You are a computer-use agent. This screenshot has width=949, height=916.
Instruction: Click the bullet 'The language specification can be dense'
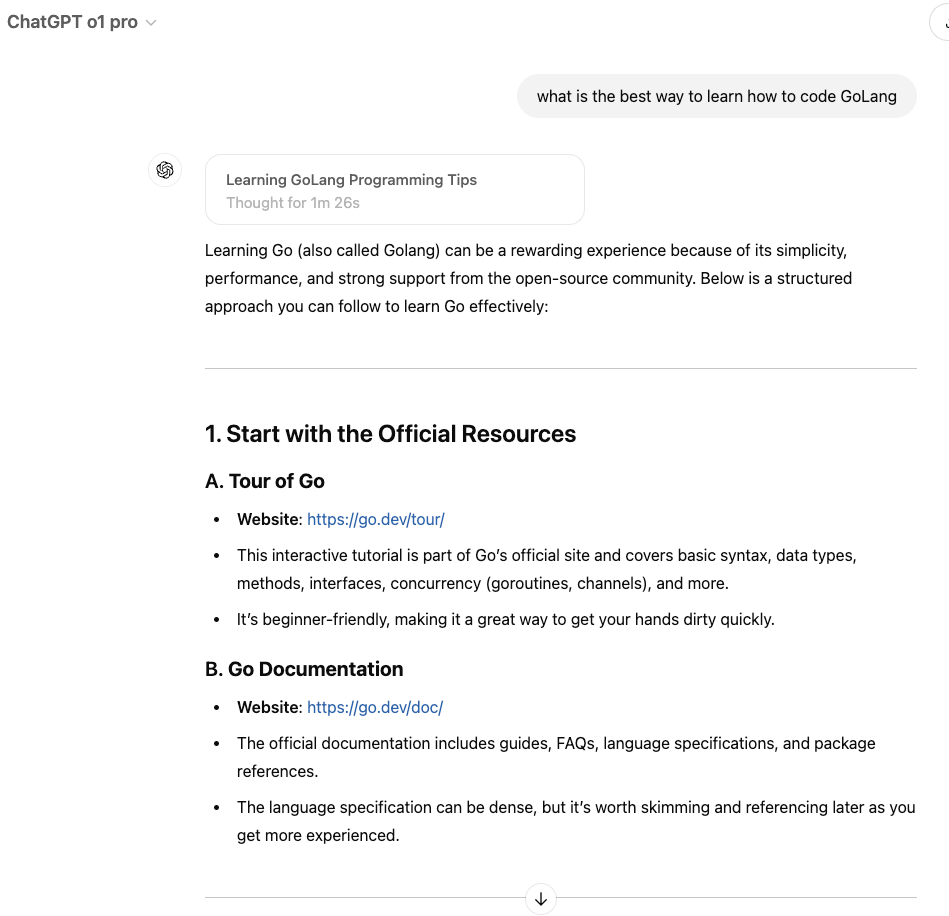[576, 822]
